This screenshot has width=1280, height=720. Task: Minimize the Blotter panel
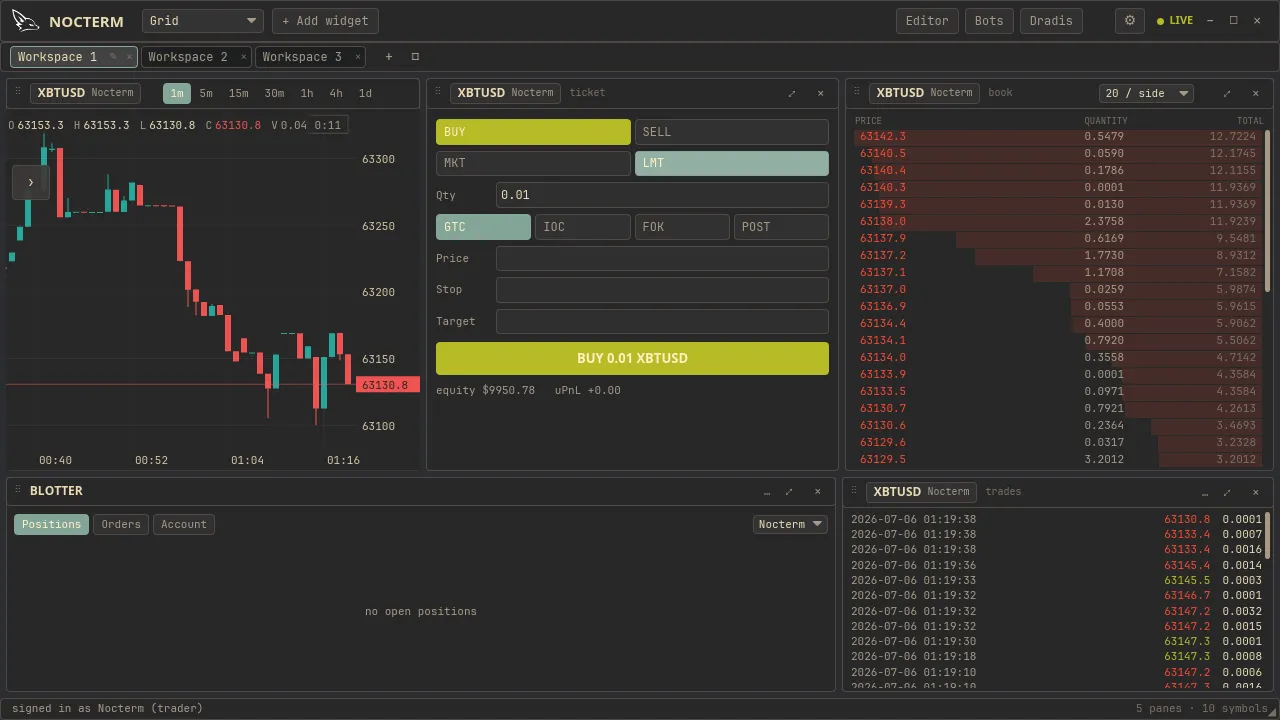tap(767, 492)
